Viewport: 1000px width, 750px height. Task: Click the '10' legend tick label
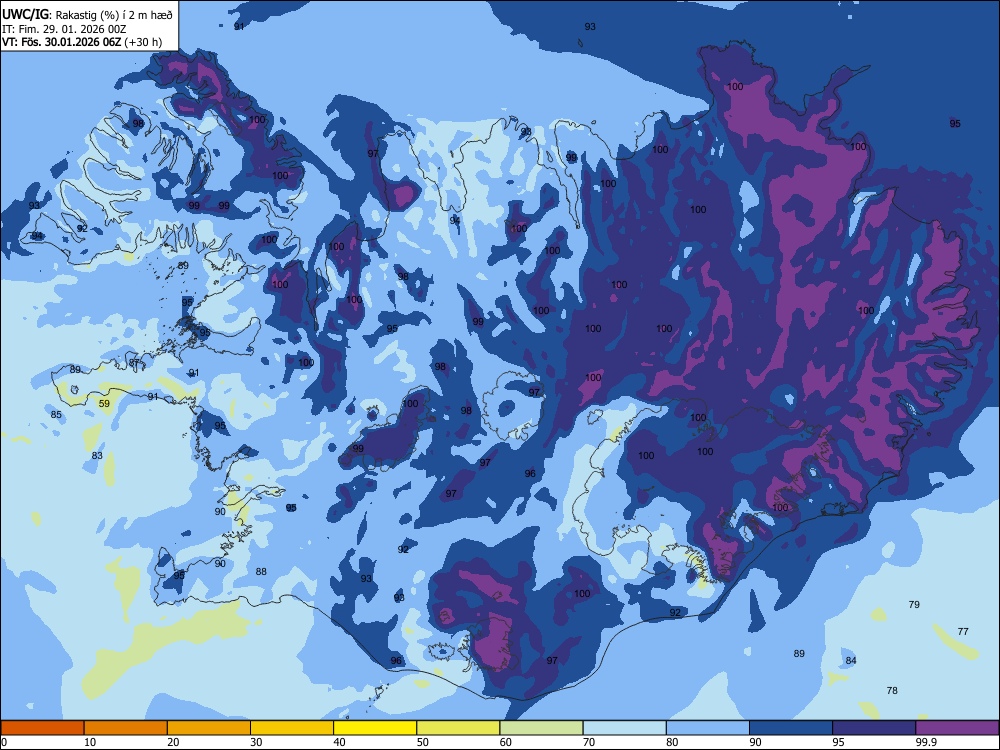click(x=91, y=742)
